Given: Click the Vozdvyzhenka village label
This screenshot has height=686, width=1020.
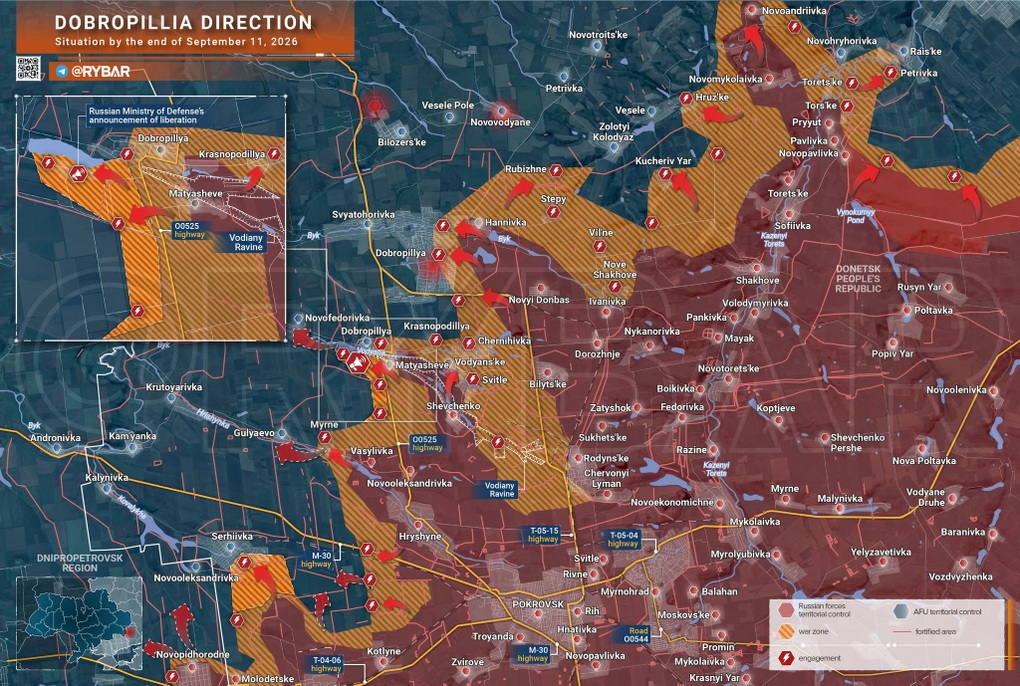Looking at the screenshot, I should click(961, 577).
